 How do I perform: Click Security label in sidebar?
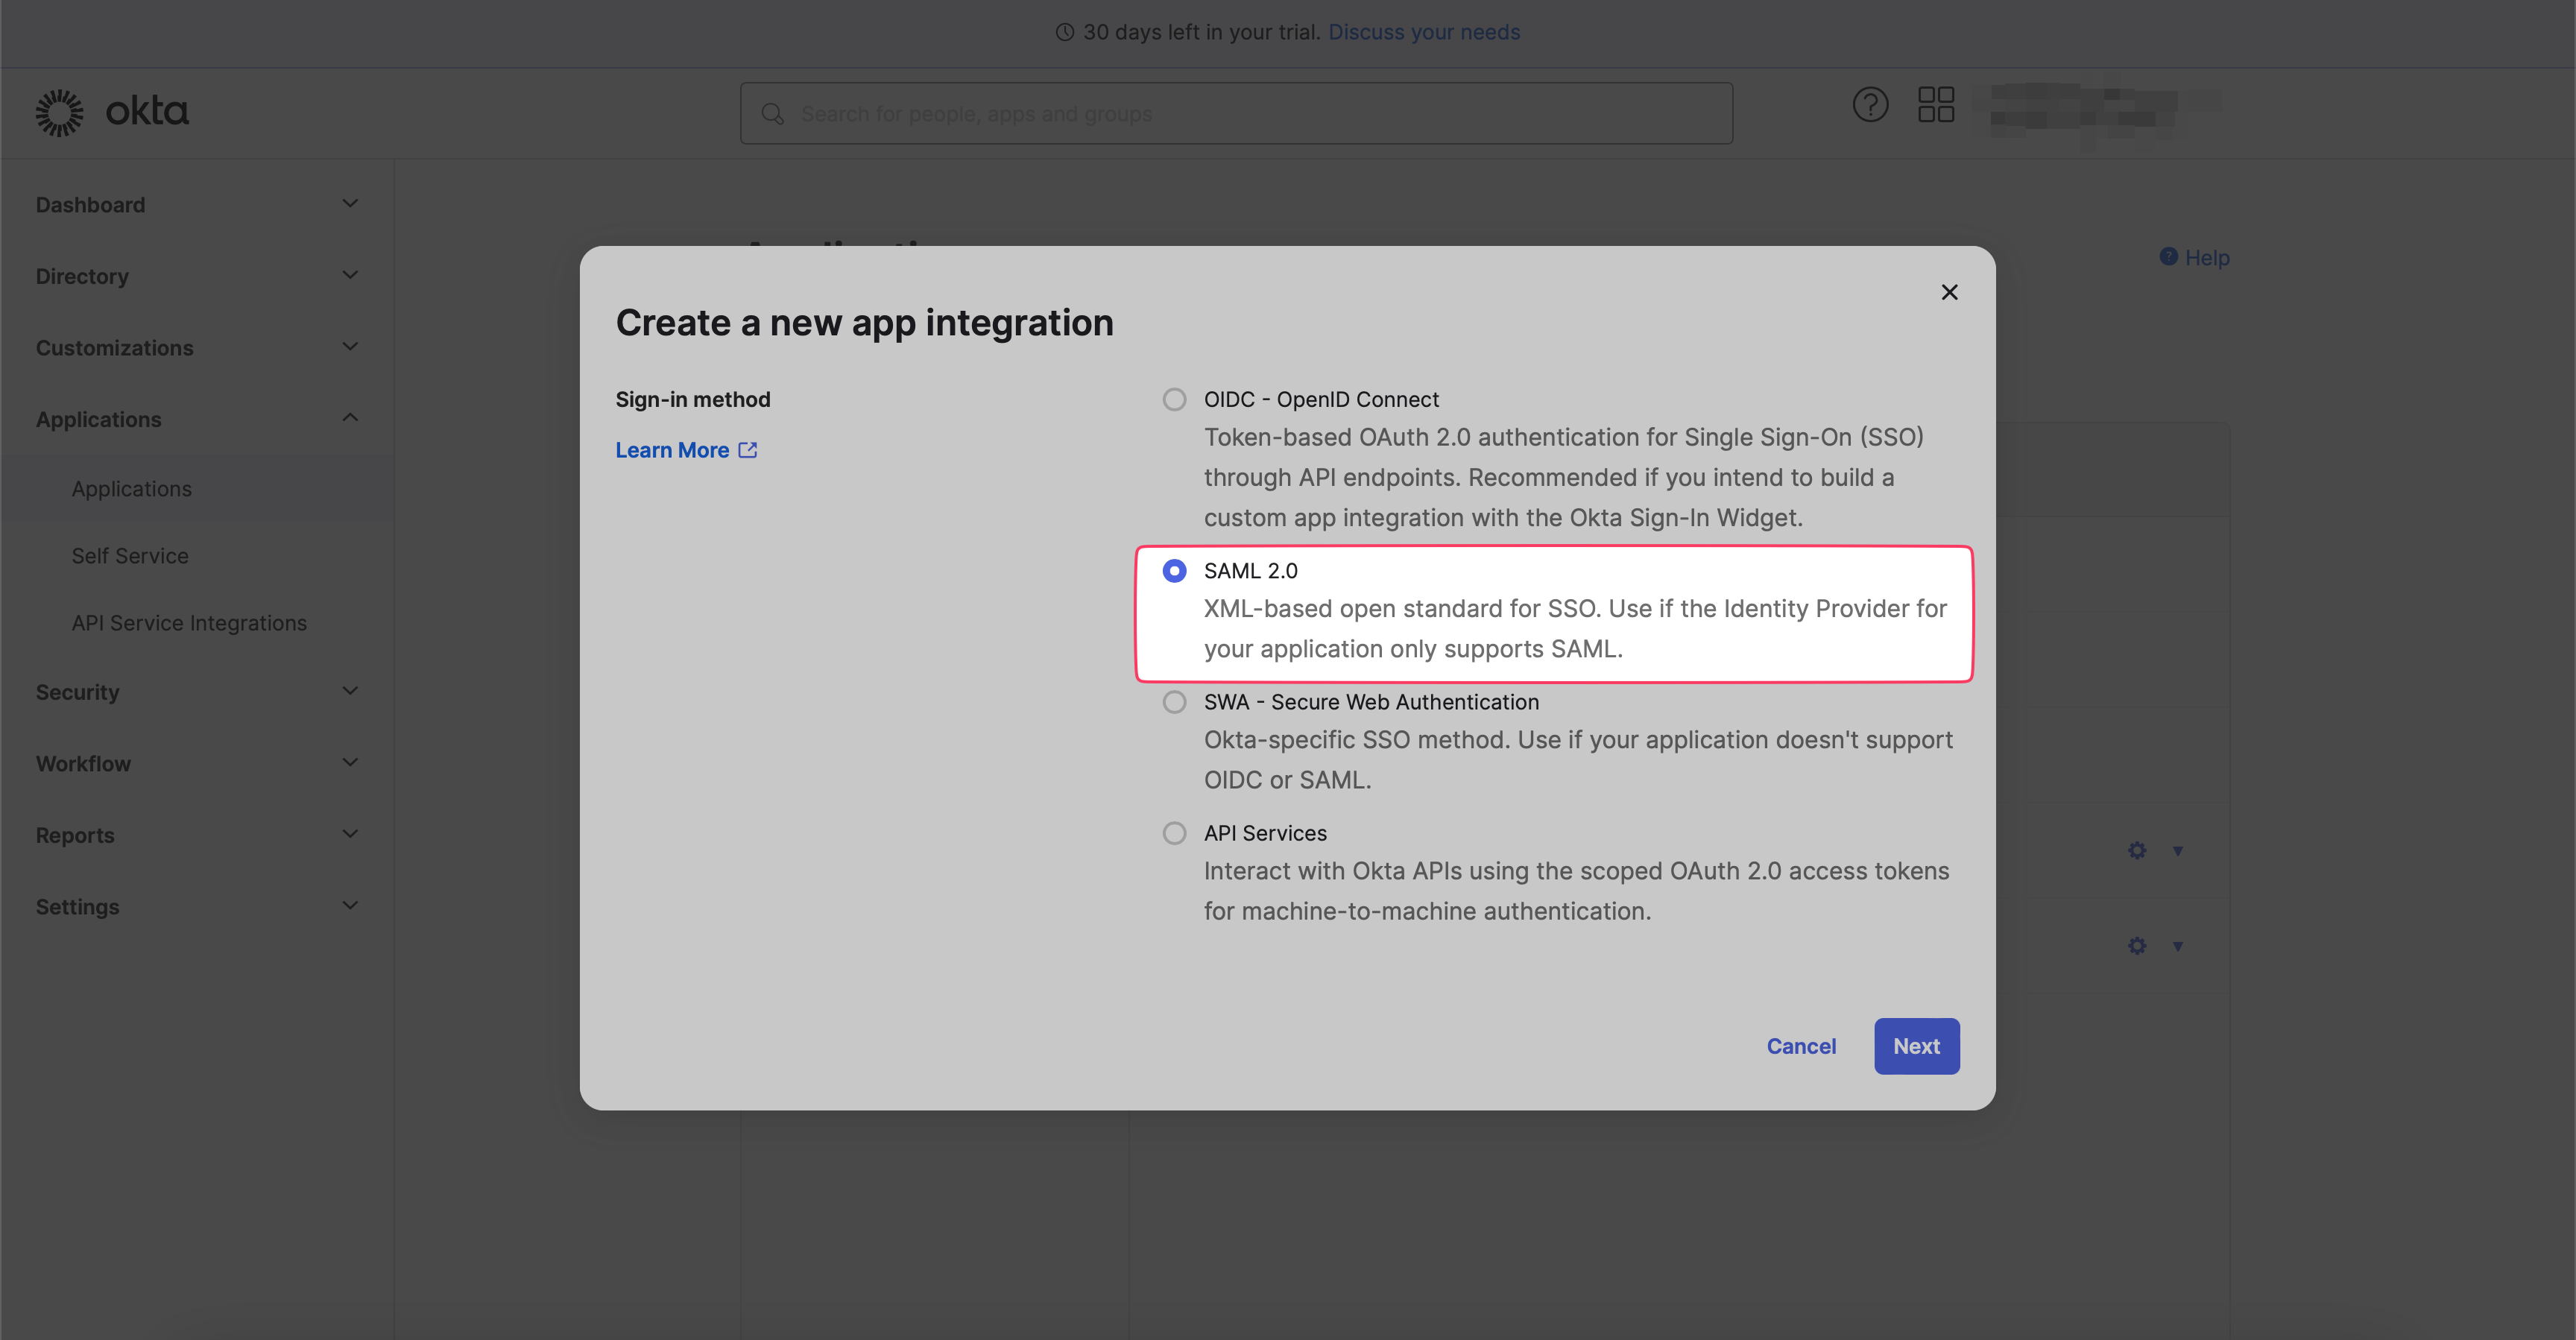77,692
